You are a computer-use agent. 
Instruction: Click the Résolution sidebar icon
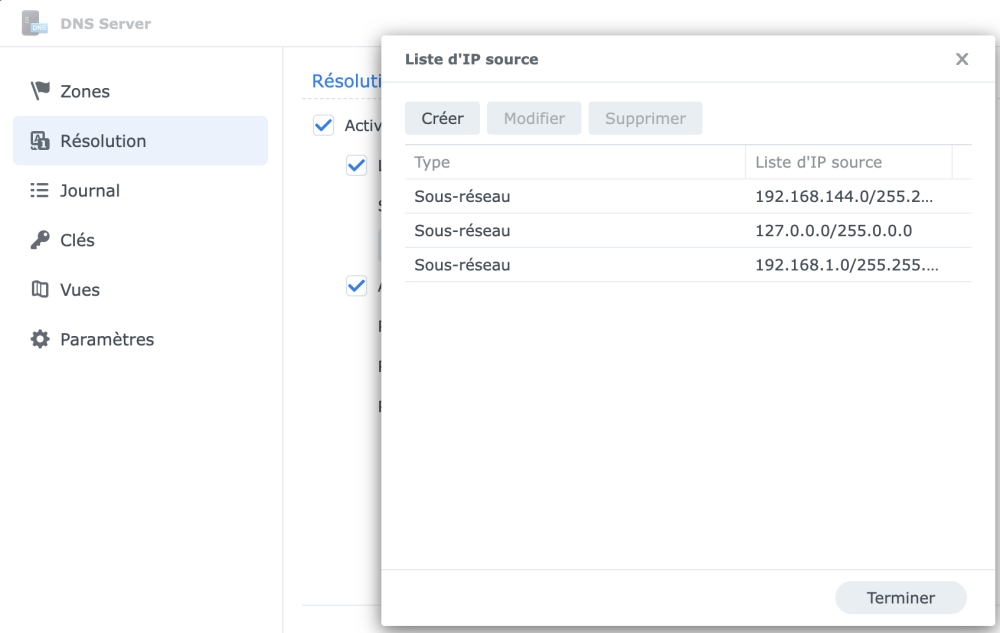tap(40, 140)
